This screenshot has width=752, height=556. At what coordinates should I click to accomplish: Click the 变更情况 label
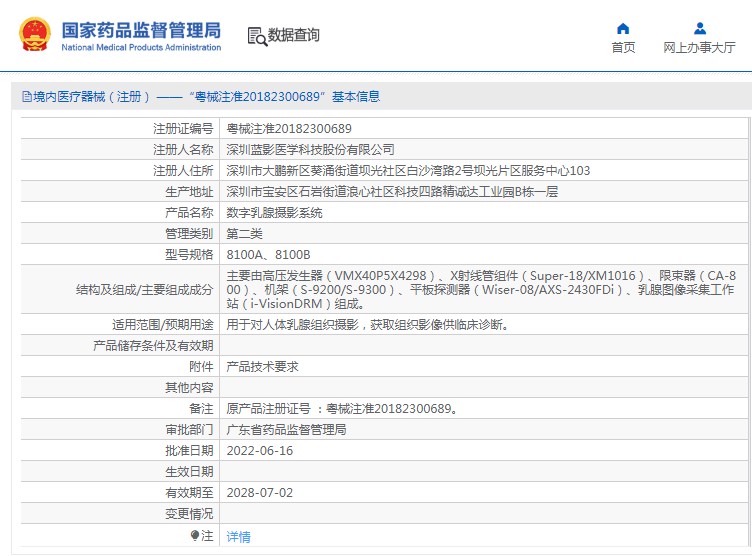coord(189,514)
